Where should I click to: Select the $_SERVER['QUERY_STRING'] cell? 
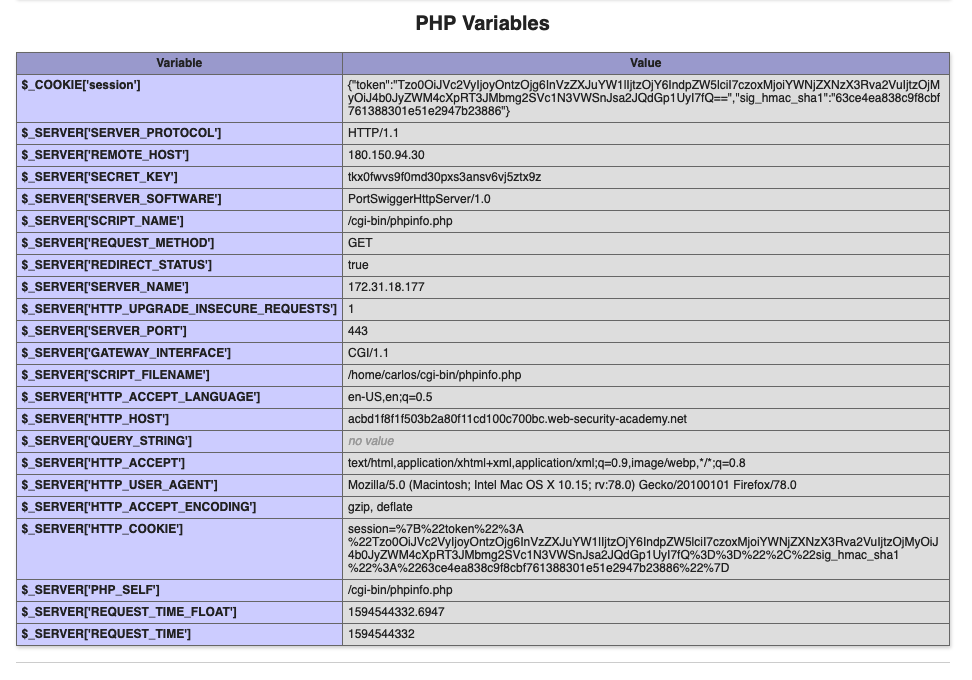pos(179,441)
